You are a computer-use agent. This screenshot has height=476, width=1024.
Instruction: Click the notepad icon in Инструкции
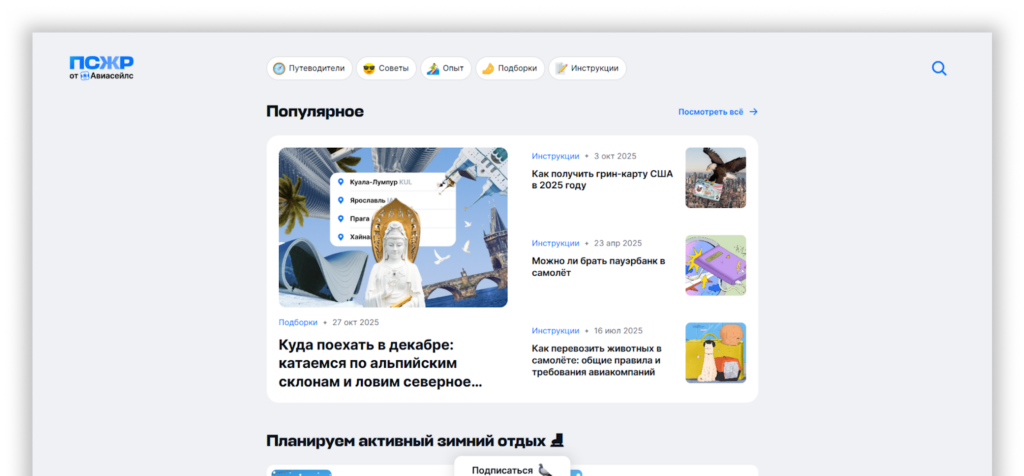[x=561, y=69]
